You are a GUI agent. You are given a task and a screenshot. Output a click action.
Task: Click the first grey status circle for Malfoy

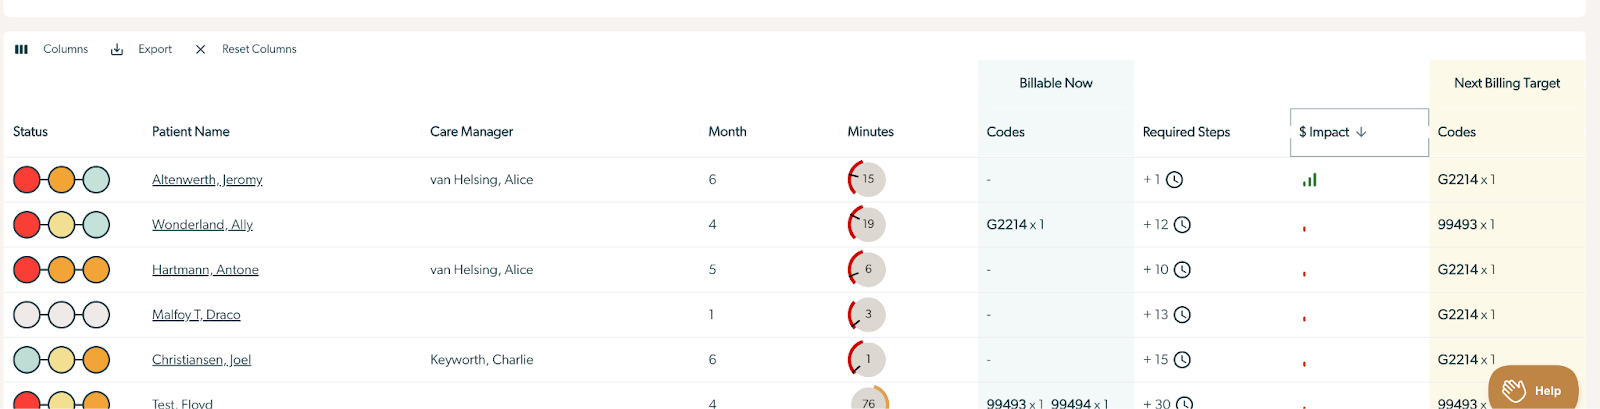pyautogui.click(x=27, y=315)
